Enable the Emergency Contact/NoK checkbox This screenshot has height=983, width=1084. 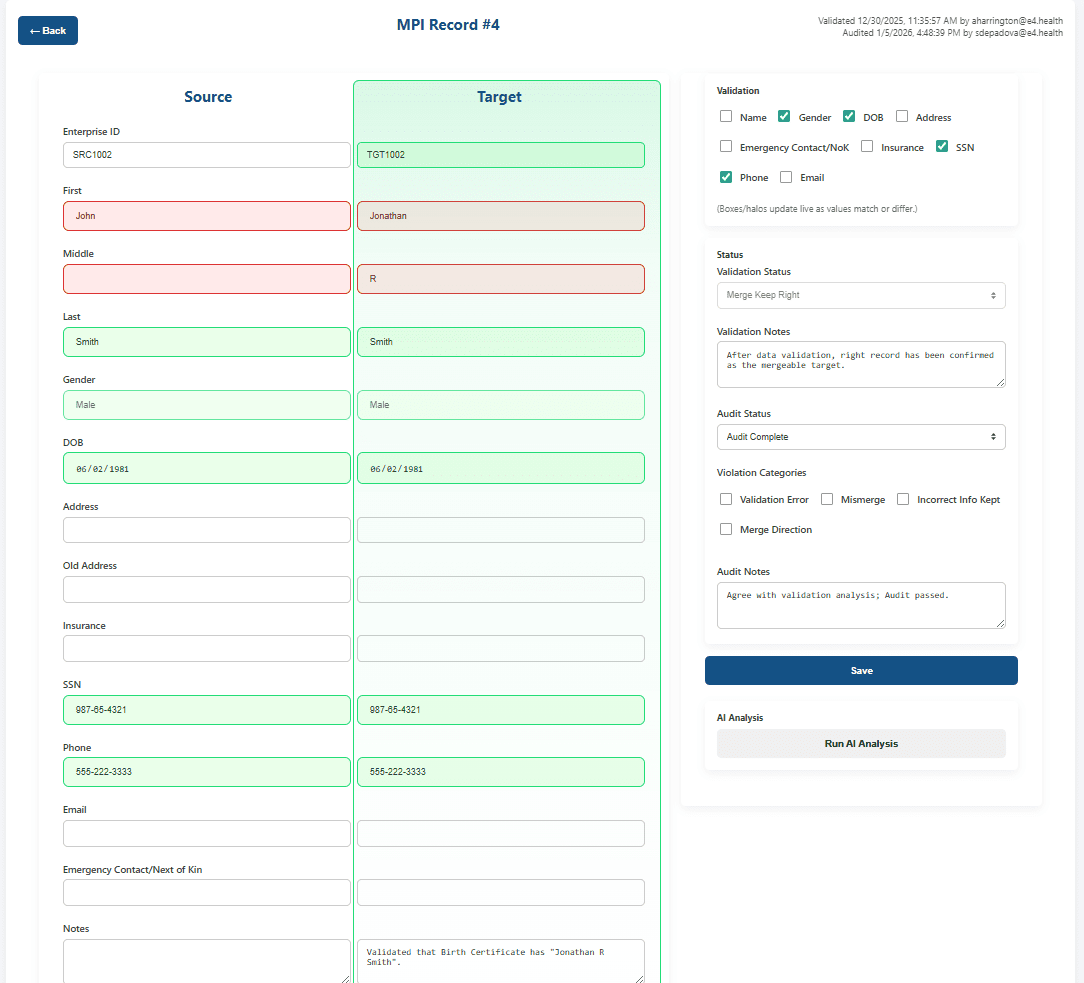point(726,147)
